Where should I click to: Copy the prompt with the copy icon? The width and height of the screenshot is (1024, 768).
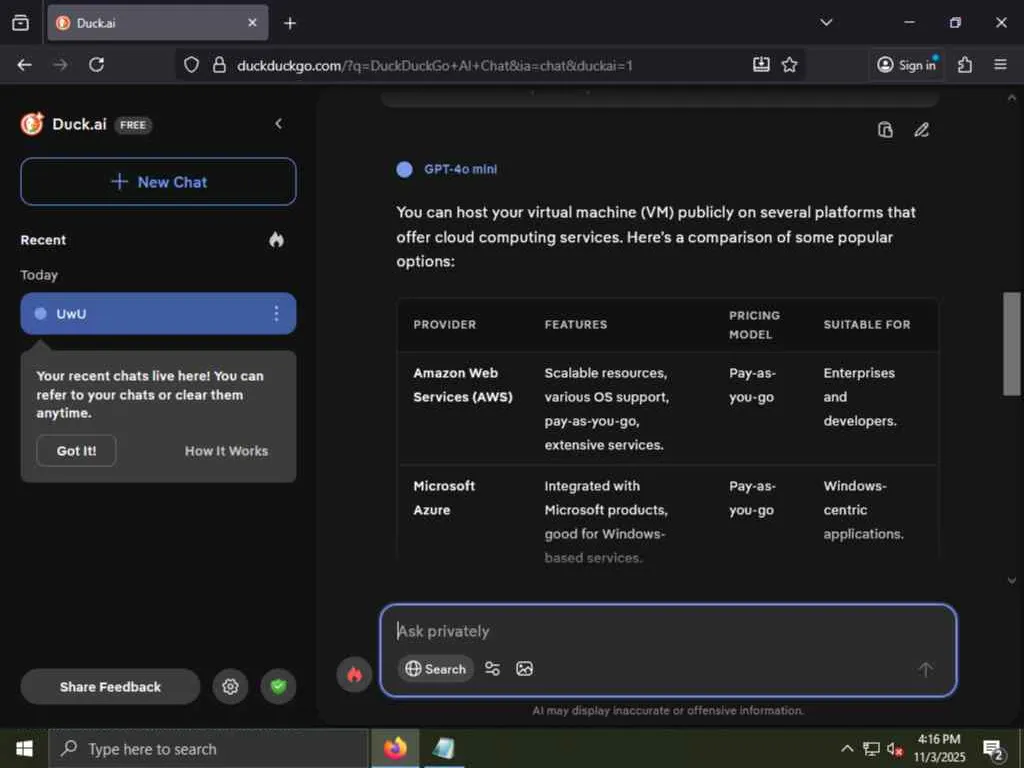point(885,130)
